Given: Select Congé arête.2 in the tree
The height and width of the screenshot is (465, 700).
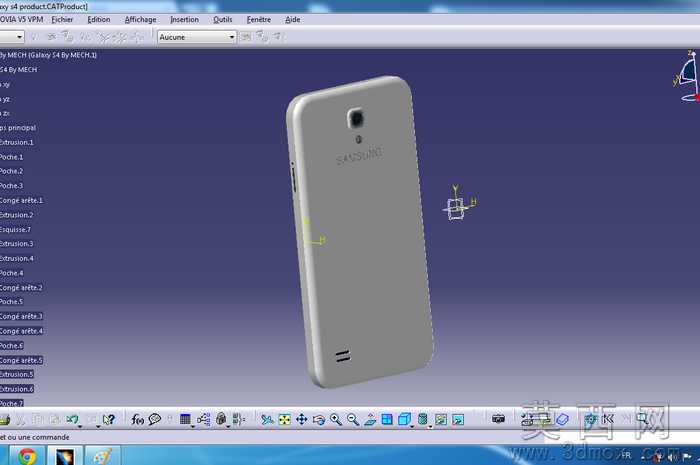Looking at the screenshot, I should click(21, 288).
